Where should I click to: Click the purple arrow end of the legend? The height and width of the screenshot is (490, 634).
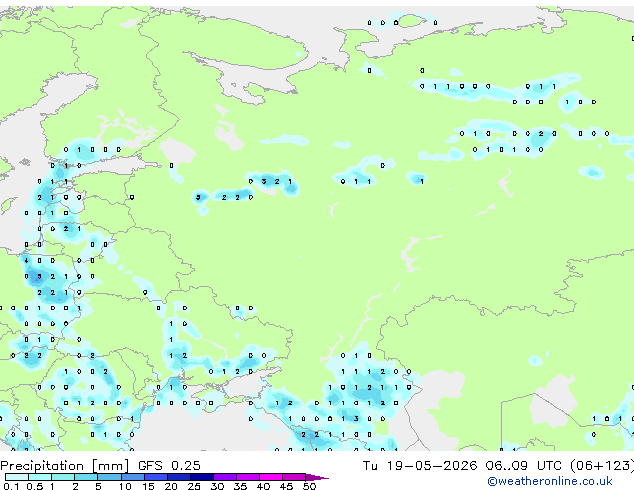click(317, 477)
